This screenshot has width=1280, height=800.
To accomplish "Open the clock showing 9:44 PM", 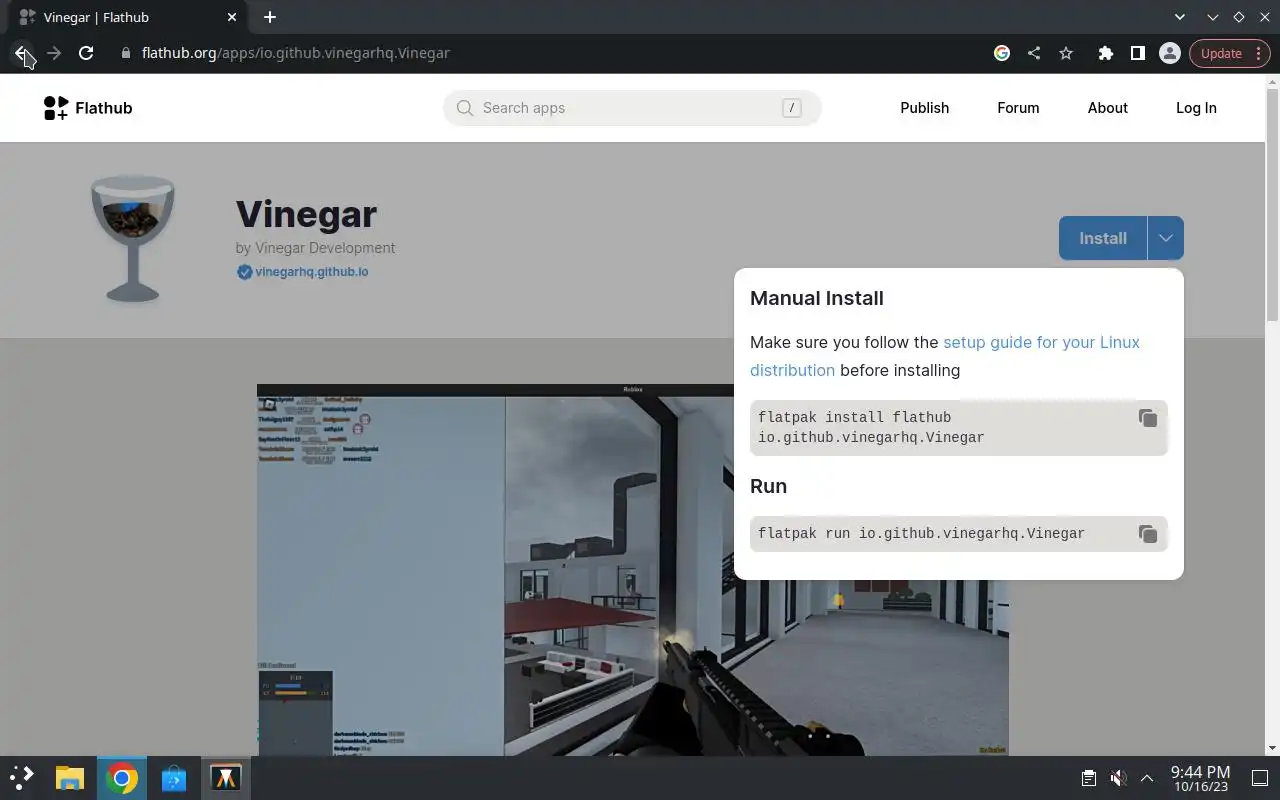I will [1200, 778].
